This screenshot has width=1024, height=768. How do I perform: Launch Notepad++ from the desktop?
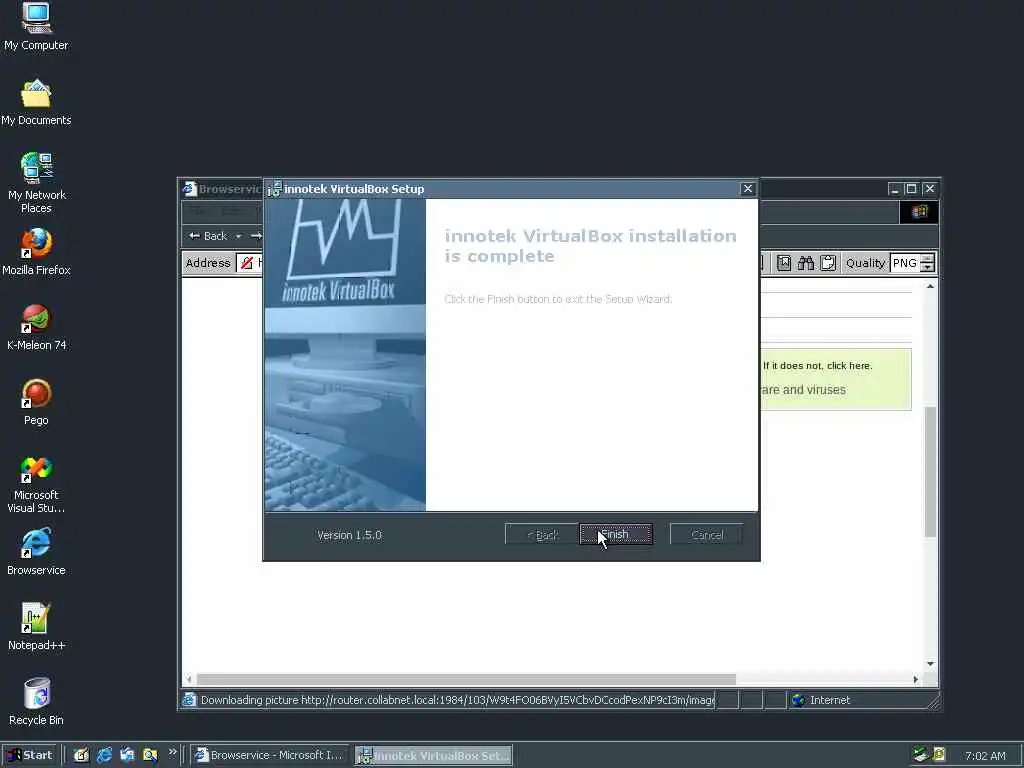[x=36, y=628]
